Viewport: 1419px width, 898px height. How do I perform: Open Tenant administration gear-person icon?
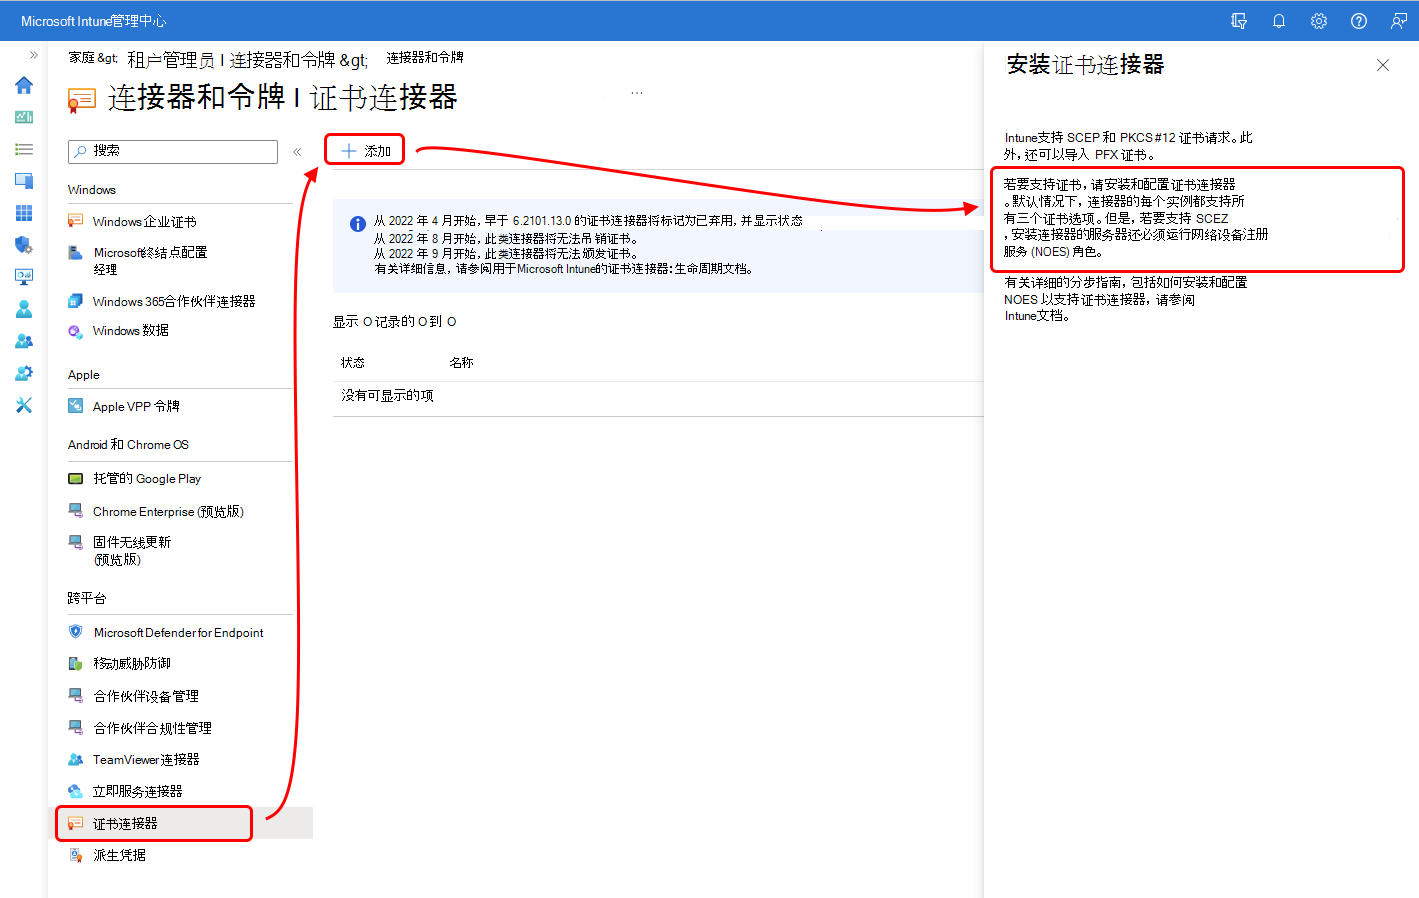(24, 373)
